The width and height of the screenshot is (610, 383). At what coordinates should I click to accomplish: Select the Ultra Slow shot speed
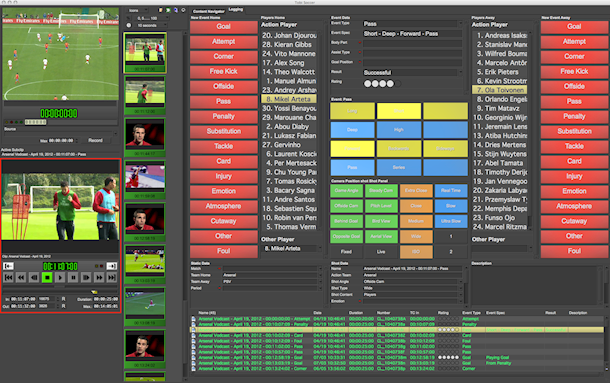click(451, 221)
